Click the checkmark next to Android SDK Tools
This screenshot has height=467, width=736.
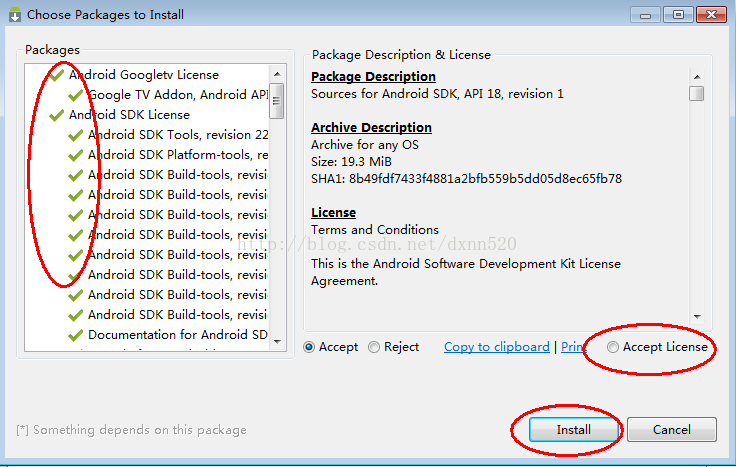click(x=76, y=135)
